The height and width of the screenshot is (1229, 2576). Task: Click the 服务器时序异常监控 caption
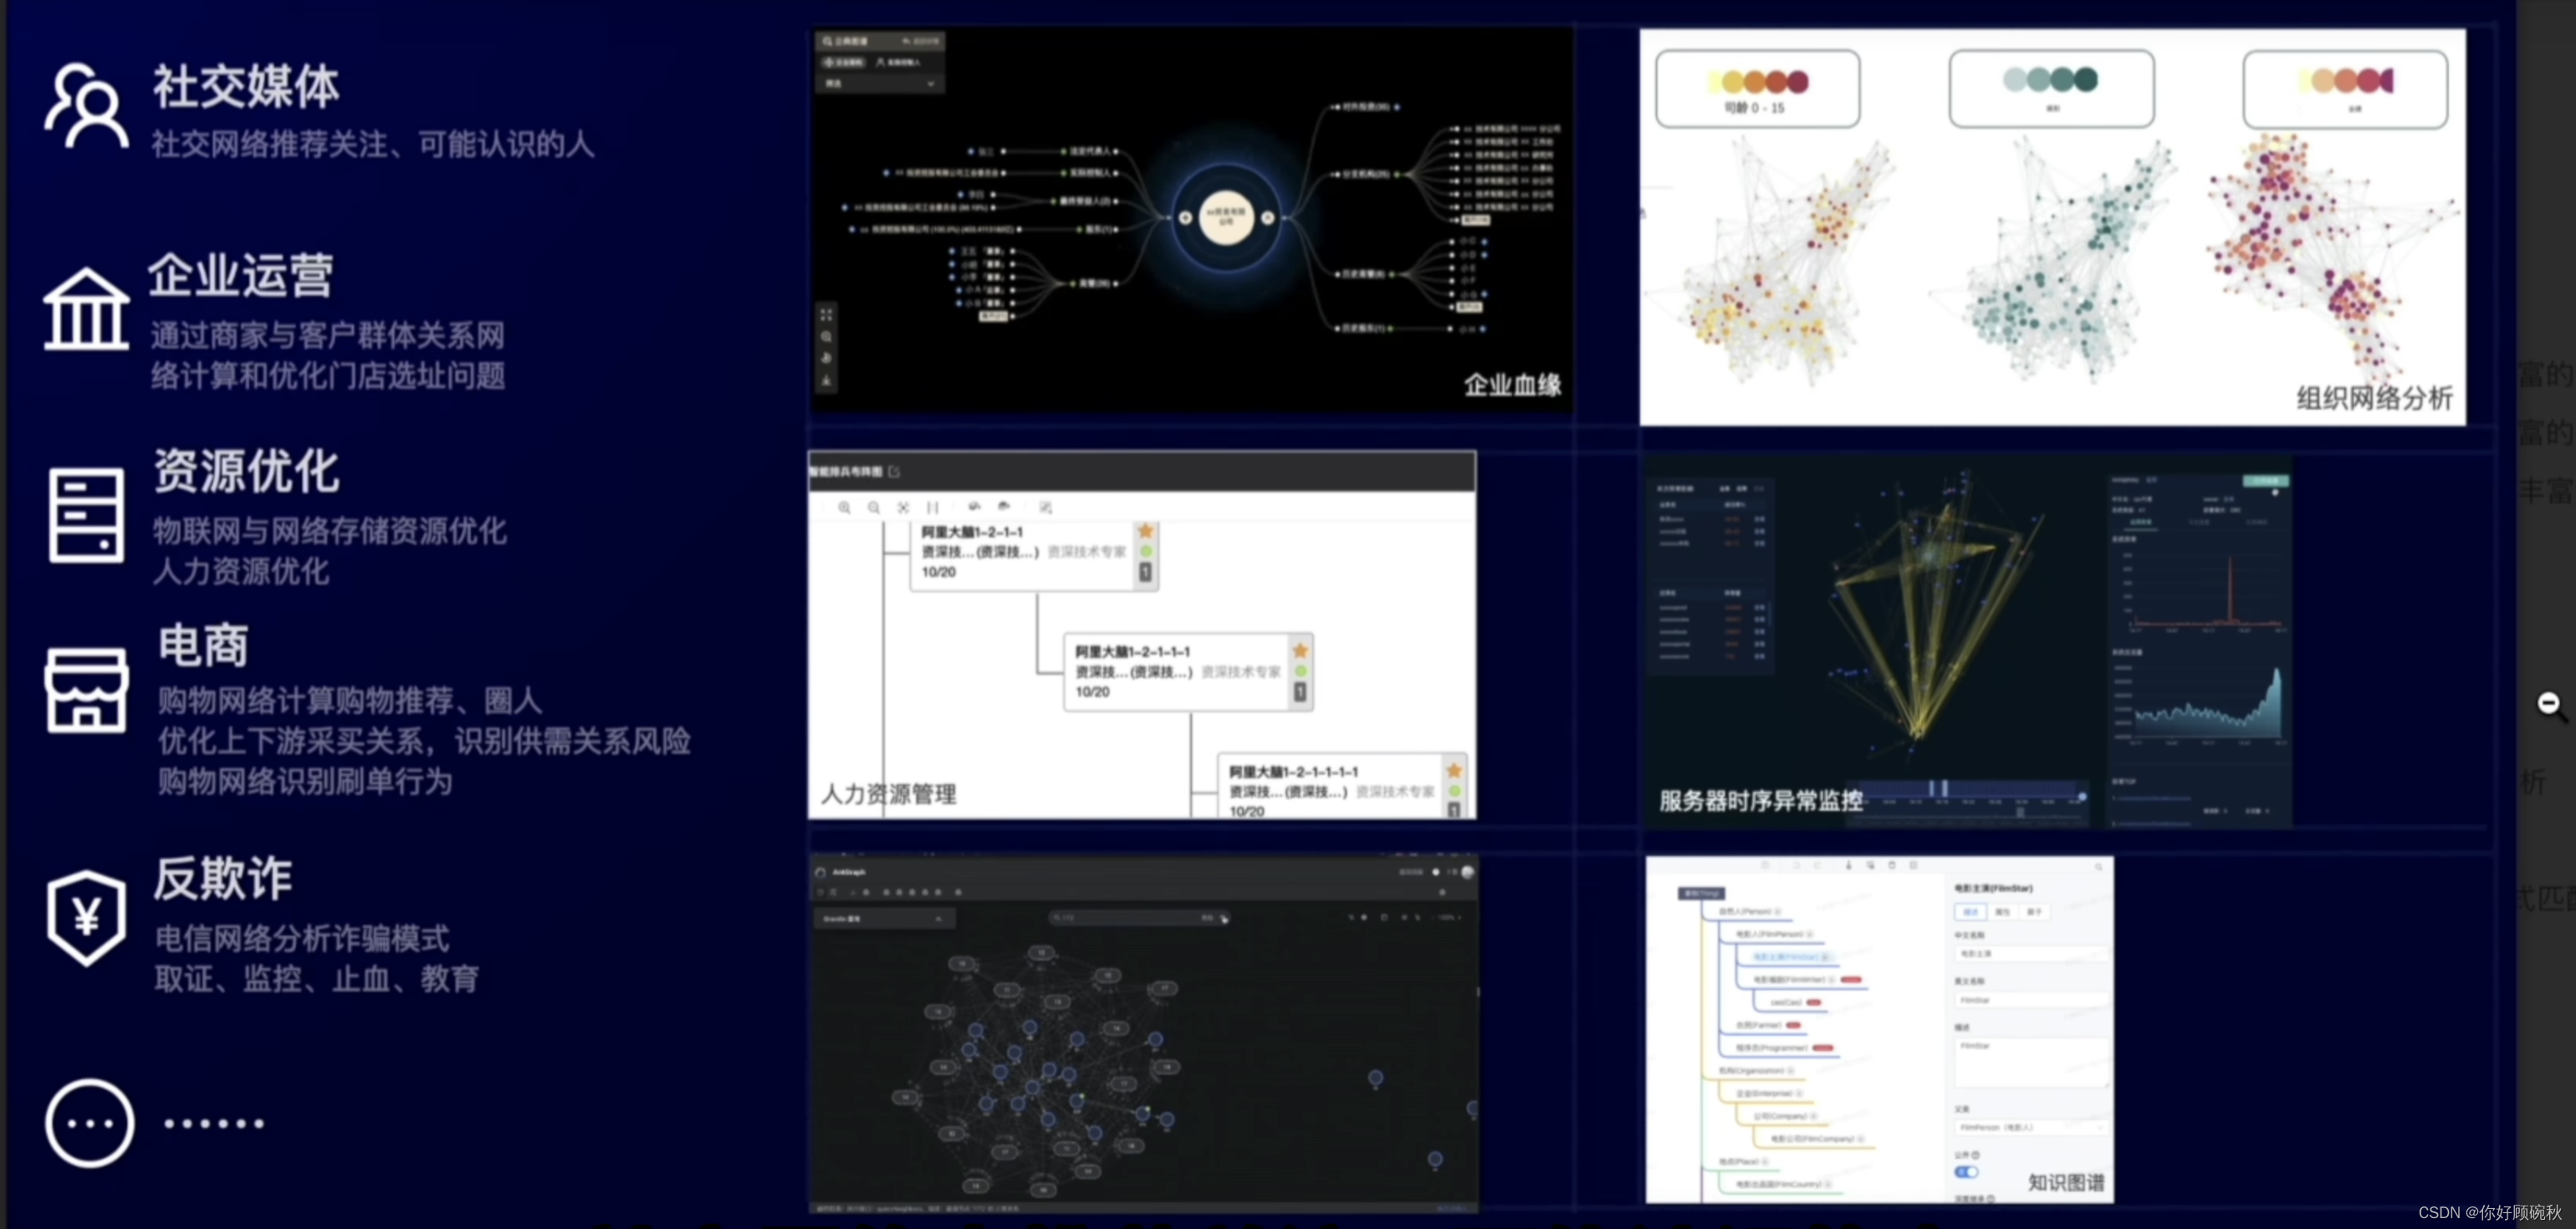click(x=1760, y=801)
